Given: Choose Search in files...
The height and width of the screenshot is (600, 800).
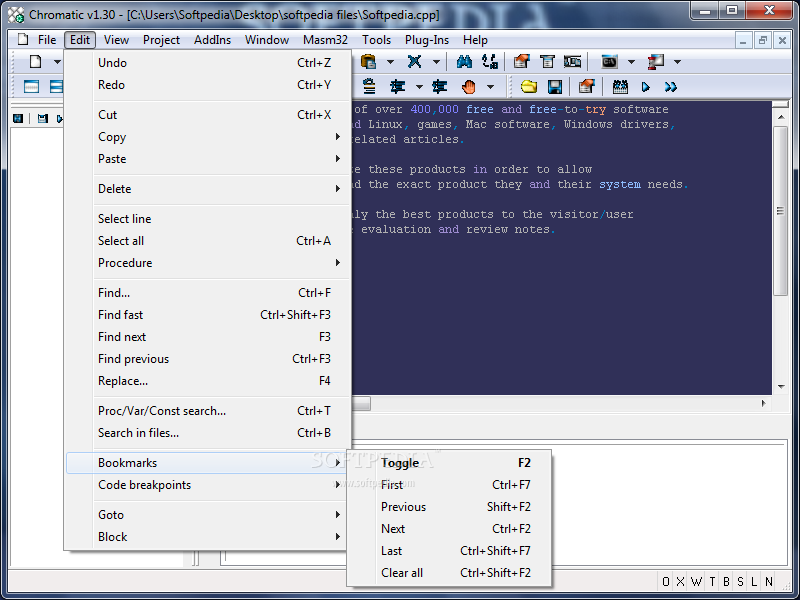Looking at the screenshot, I should click(x=208, y=433).
